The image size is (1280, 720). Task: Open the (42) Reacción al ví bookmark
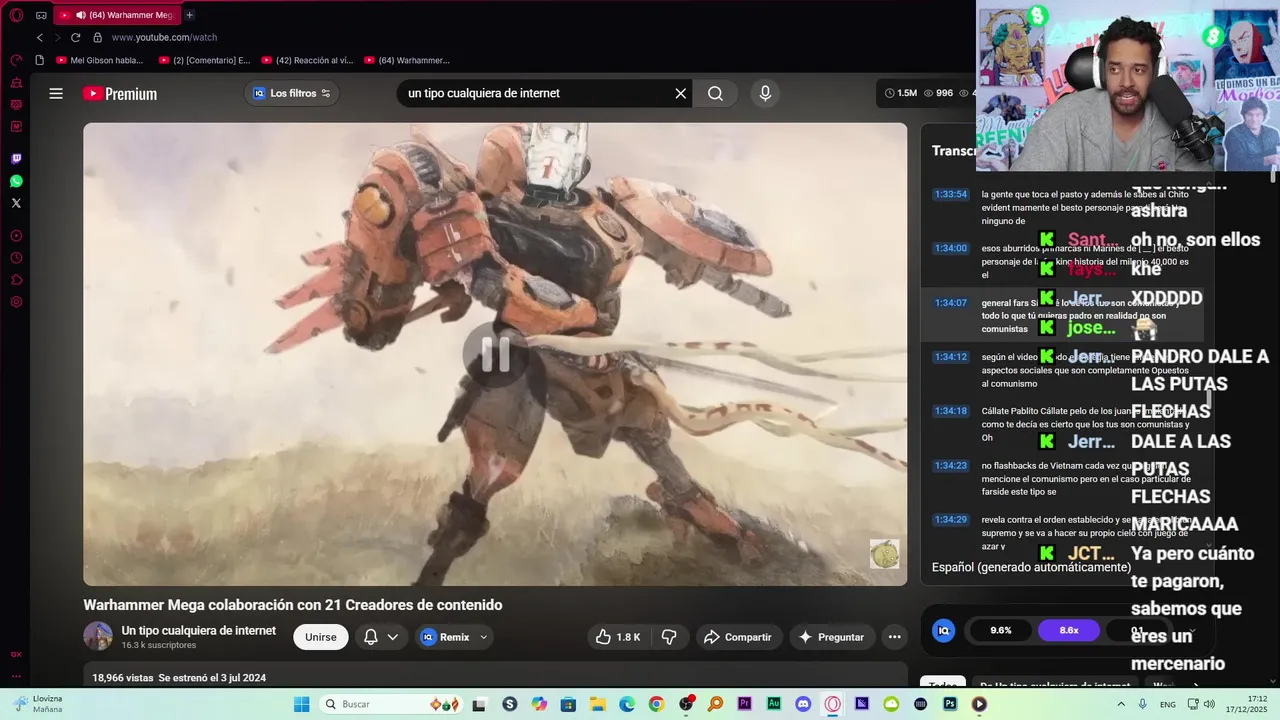(x=307, y=60)
